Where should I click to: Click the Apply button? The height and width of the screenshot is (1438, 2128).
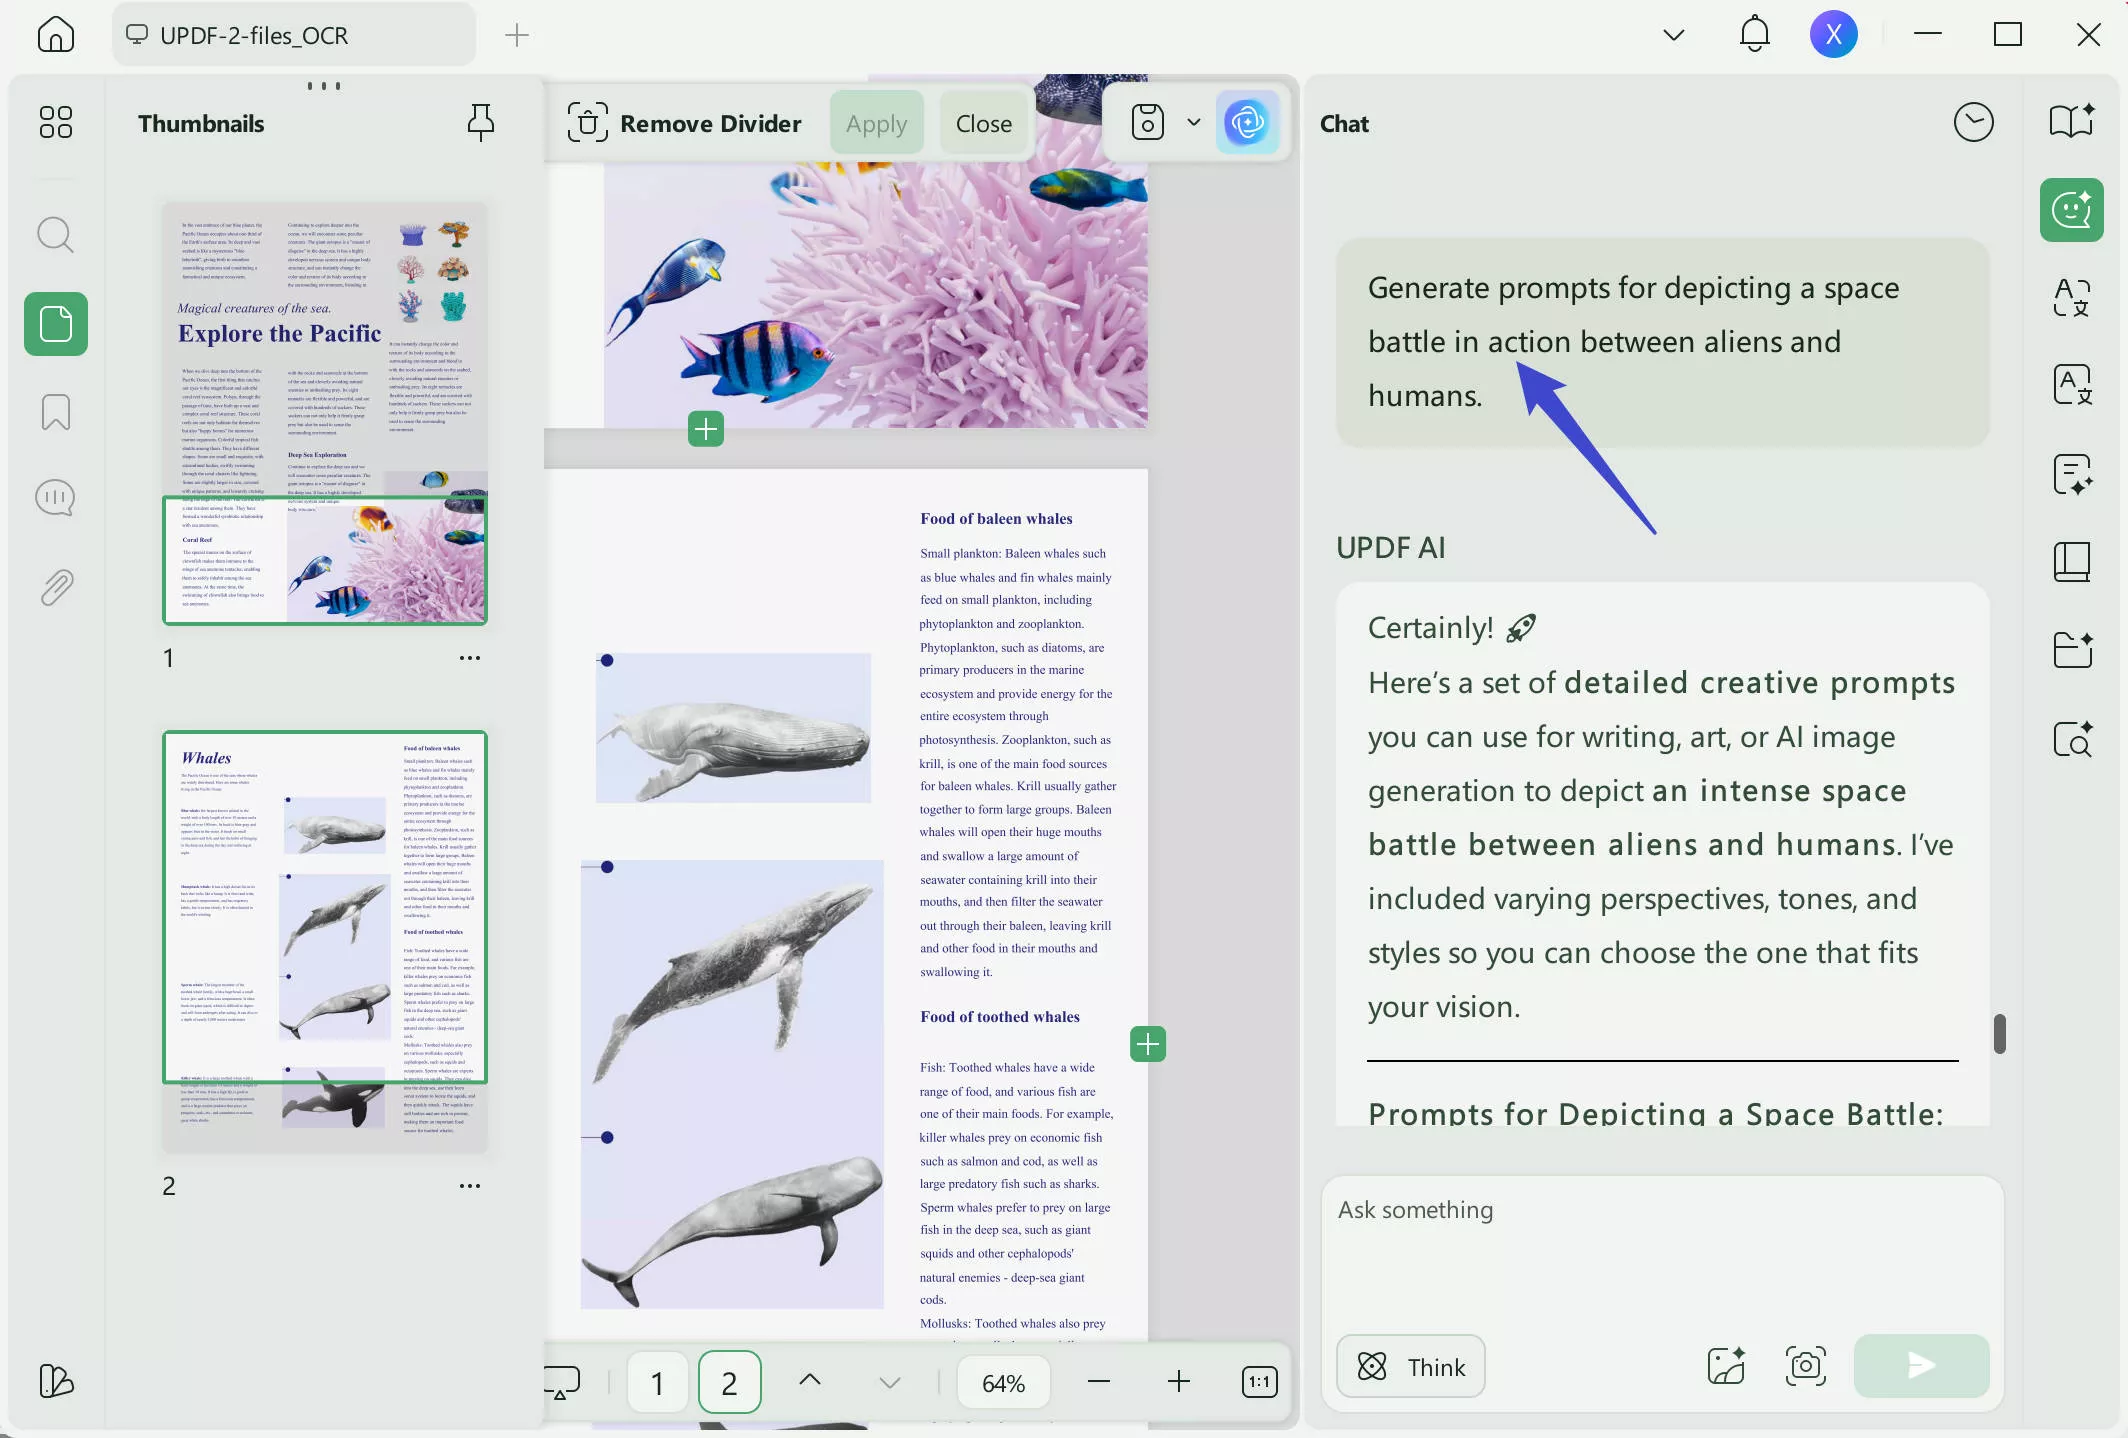pos(876,123)
